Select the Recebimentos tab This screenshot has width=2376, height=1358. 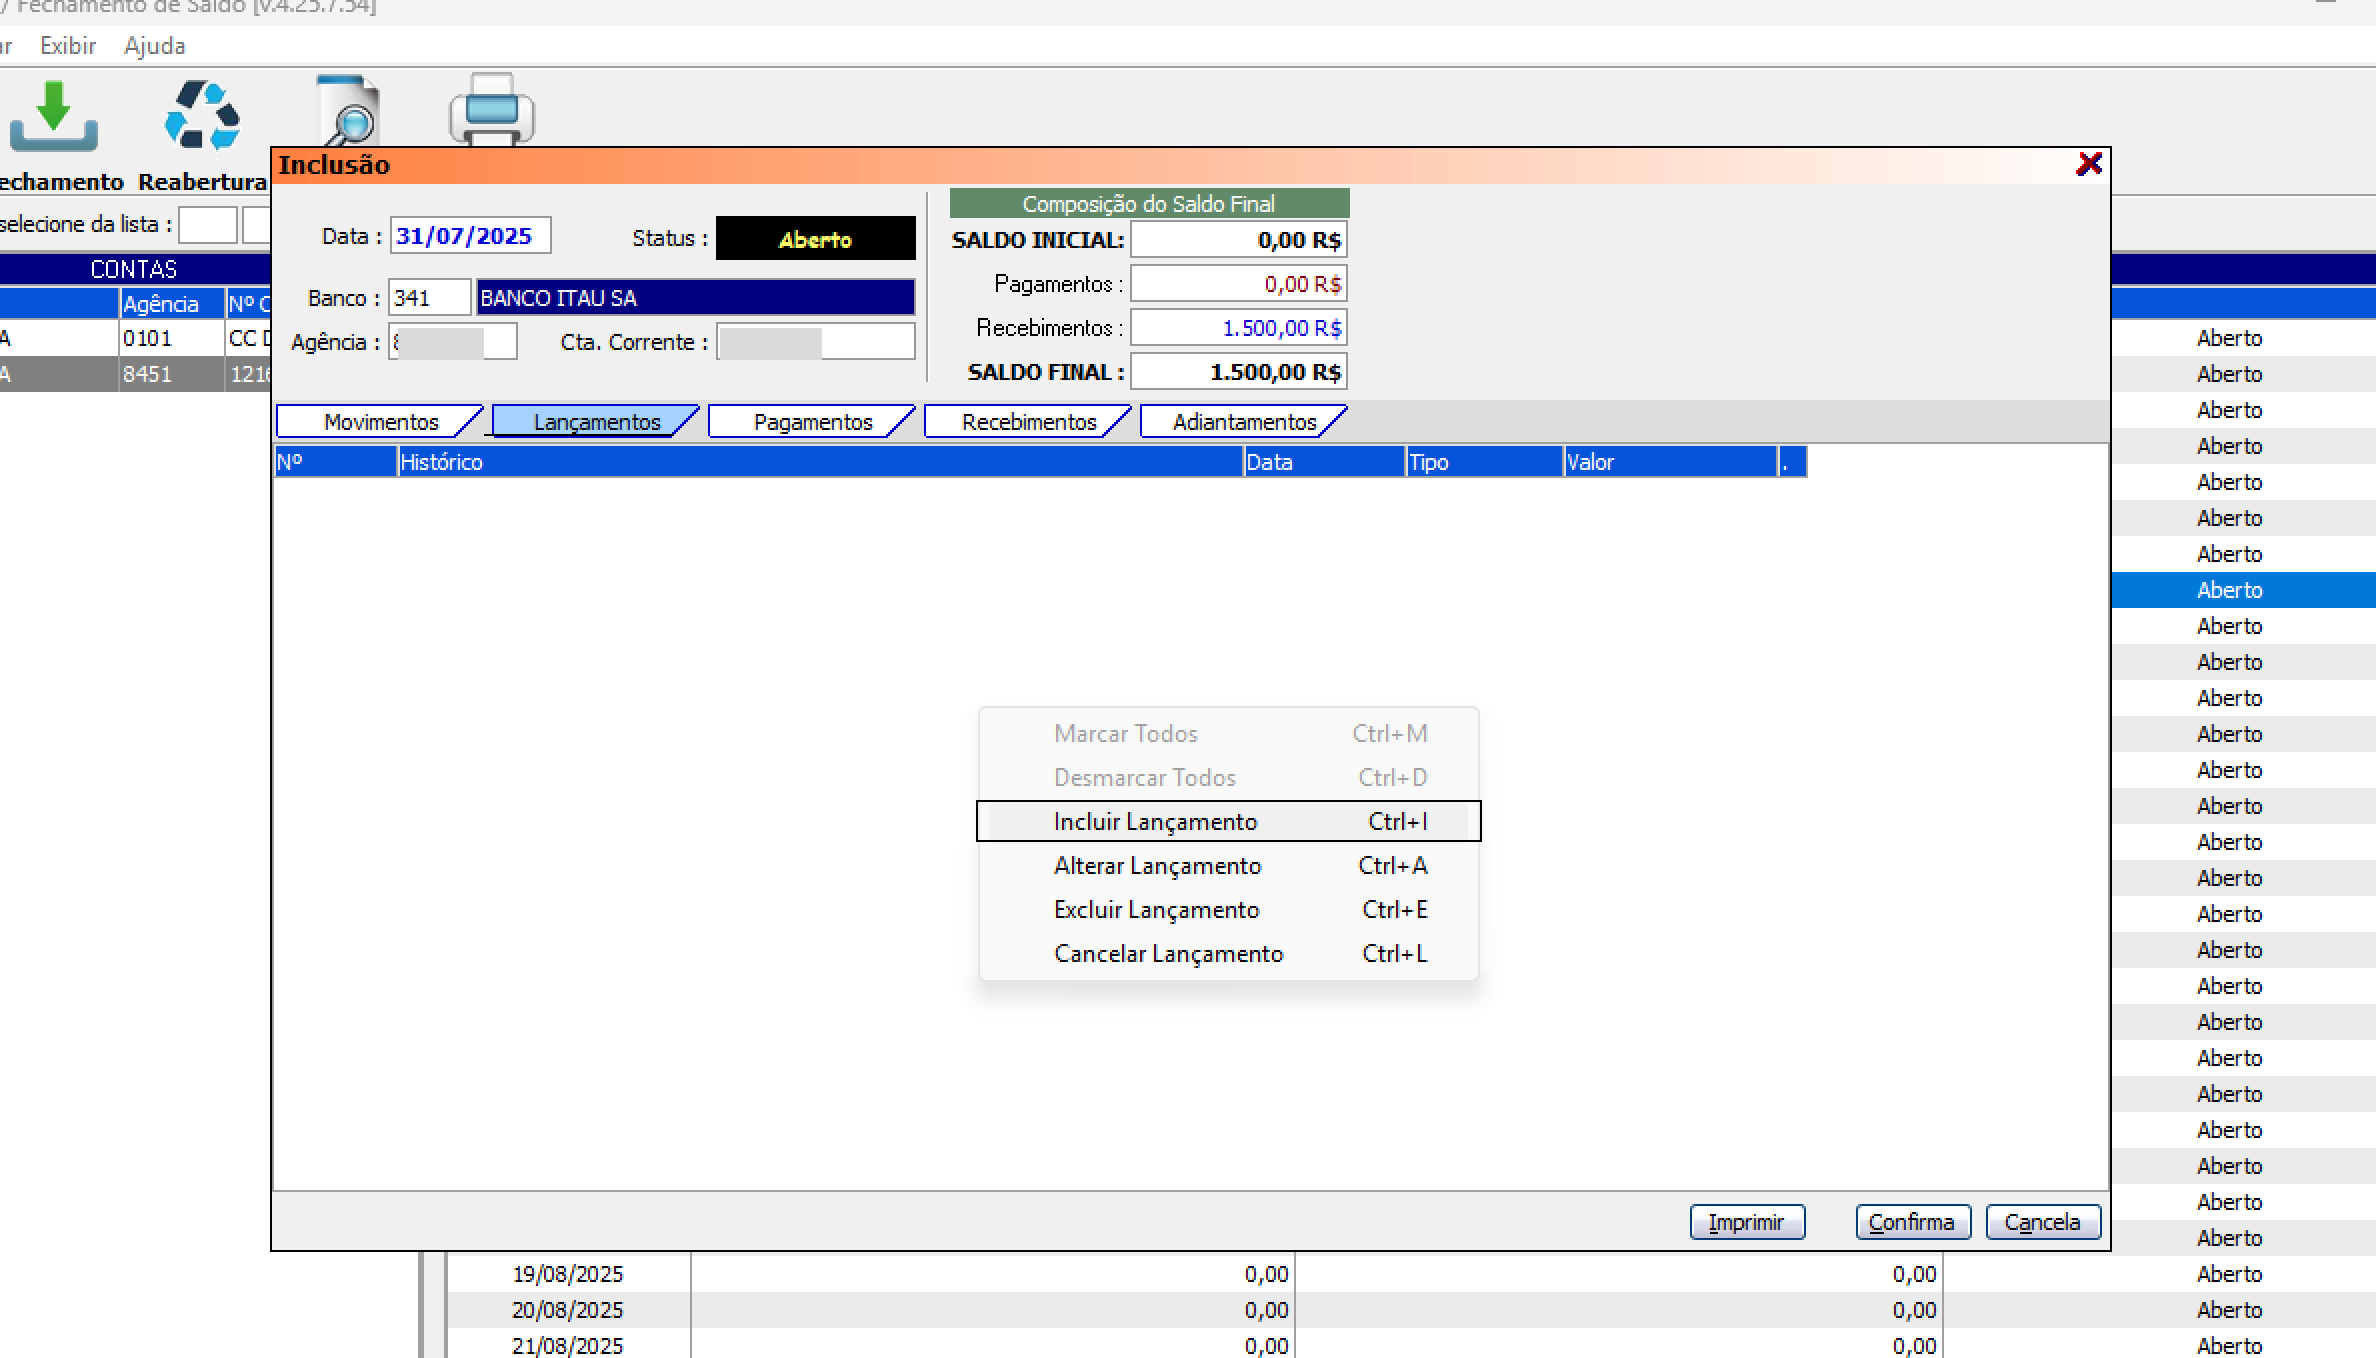(1028, 422)
